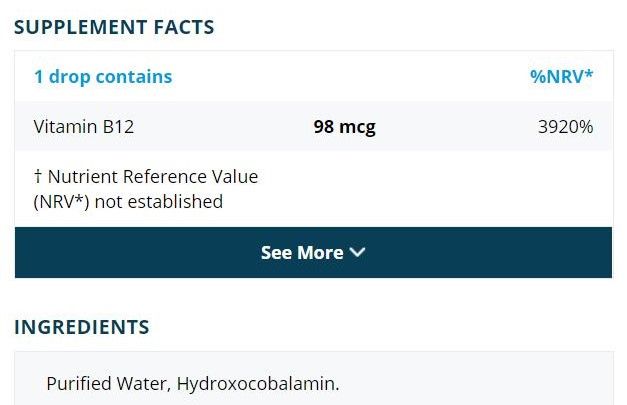Viewport: 627px width, 405px height.
Task: Click the INGREDIENTS section heading
Action: [x=82, y=327]
